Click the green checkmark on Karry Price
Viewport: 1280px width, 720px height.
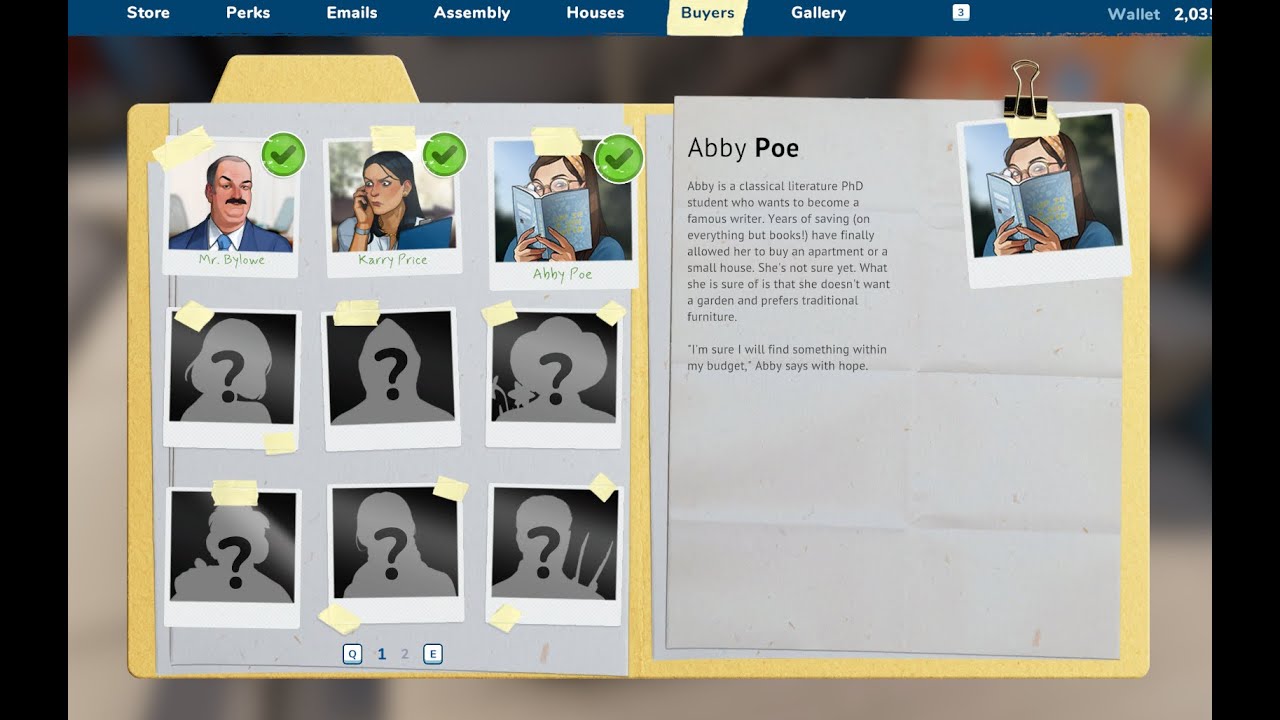(x=445, y=154)
